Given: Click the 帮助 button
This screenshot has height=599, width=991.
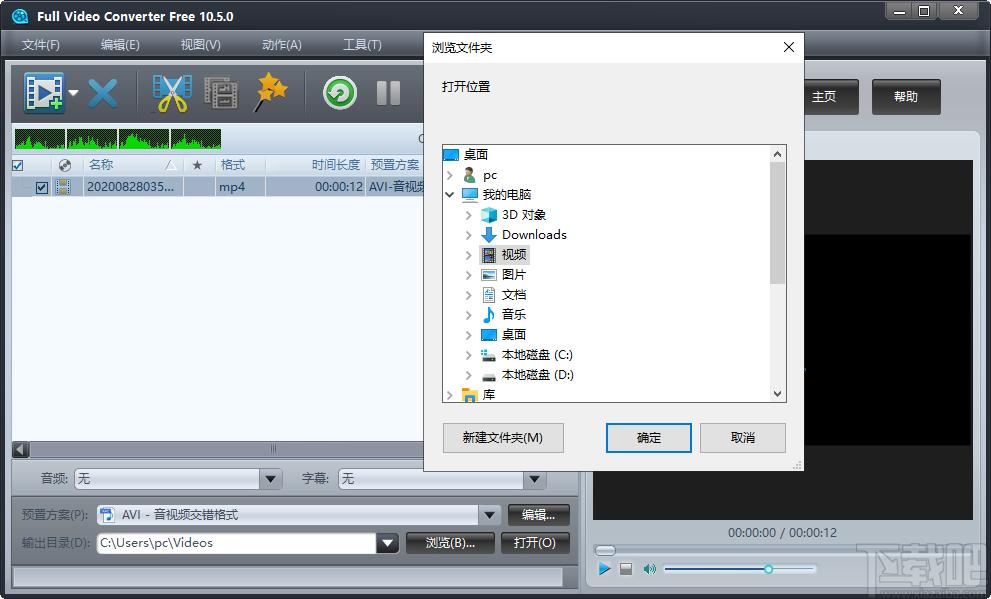Looking at the screenshot, I should point(906,97).
